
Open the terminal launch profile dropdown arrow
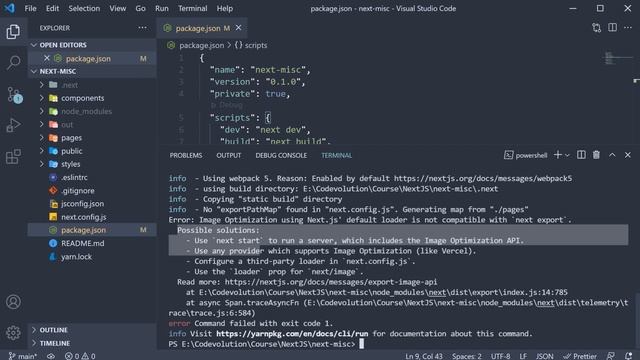567,156
